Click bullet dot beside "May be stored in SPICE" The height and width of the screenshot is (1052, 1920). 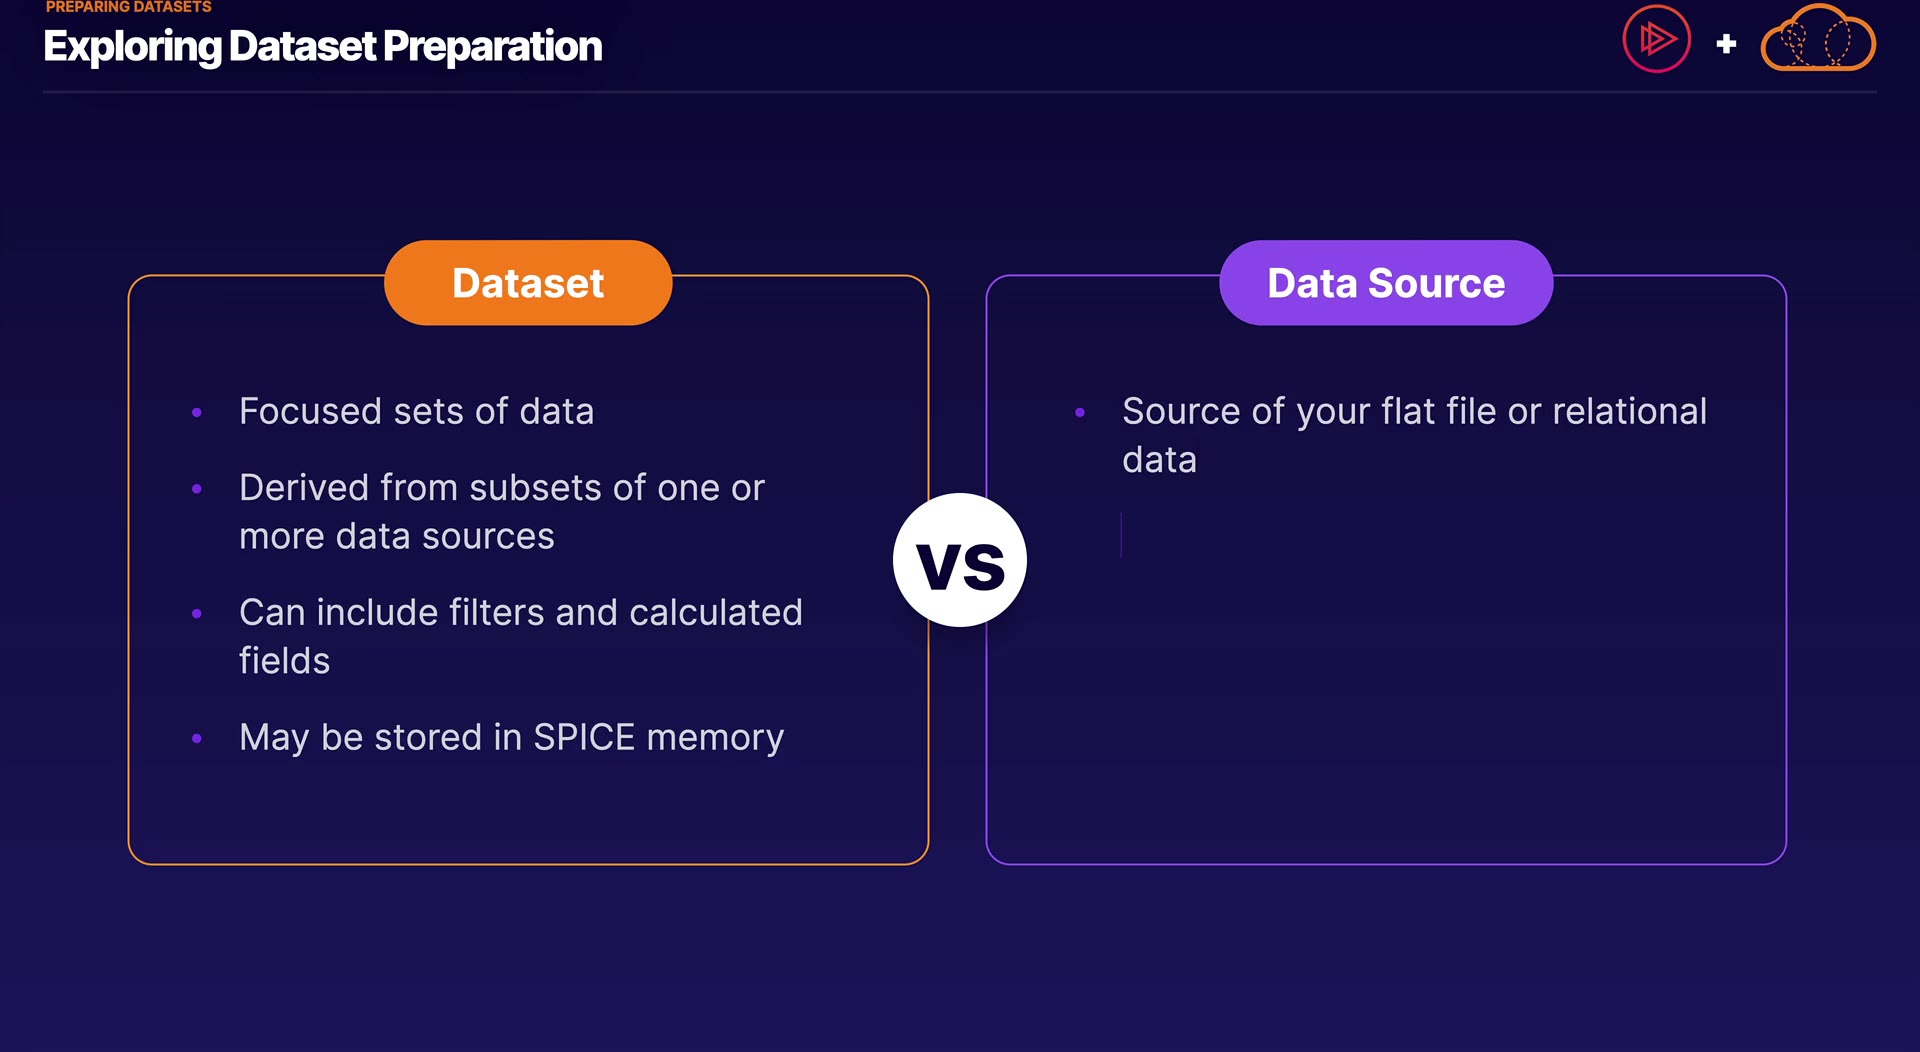click(x=197, y=739)
